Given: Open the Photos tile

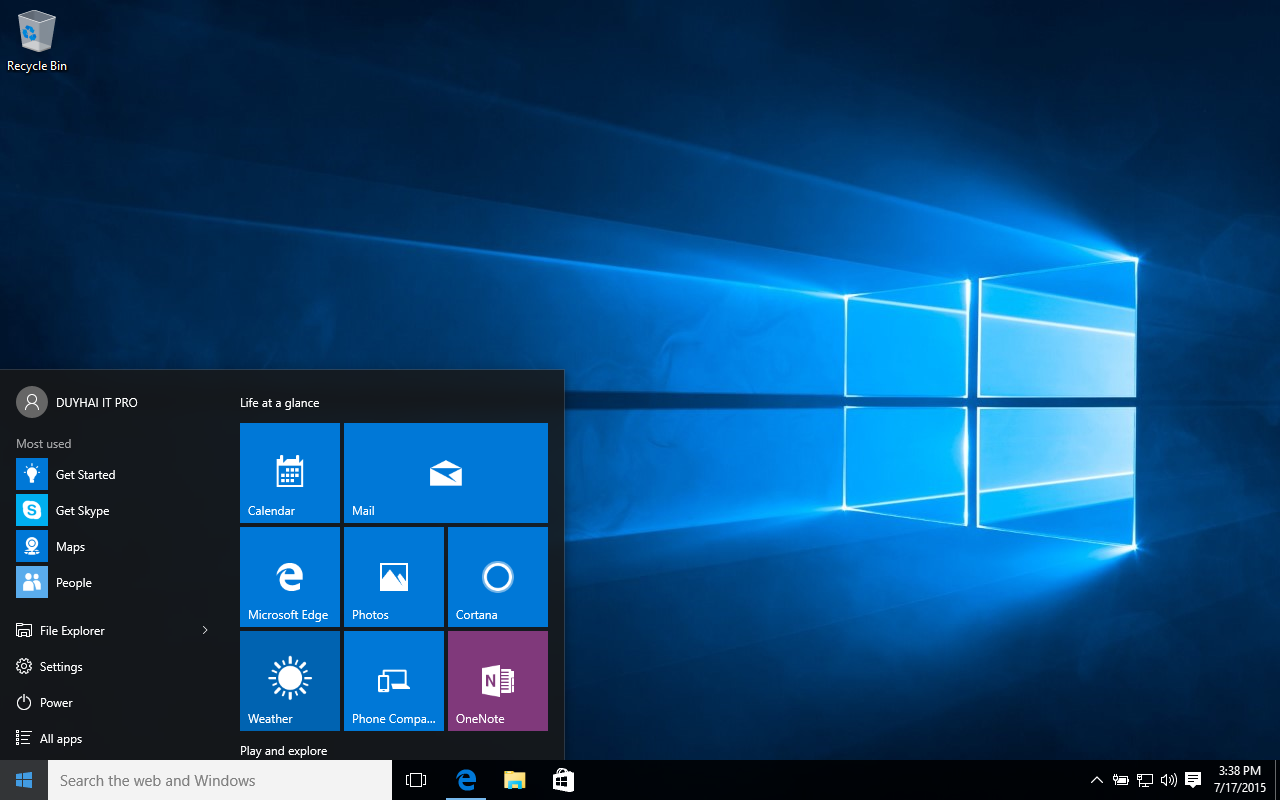Looking at the screenshot, I should [x=394, y=577].
